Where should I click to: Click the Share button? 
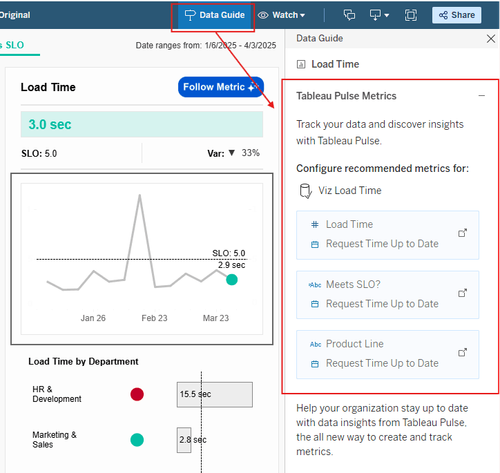(x=457, y=15)
